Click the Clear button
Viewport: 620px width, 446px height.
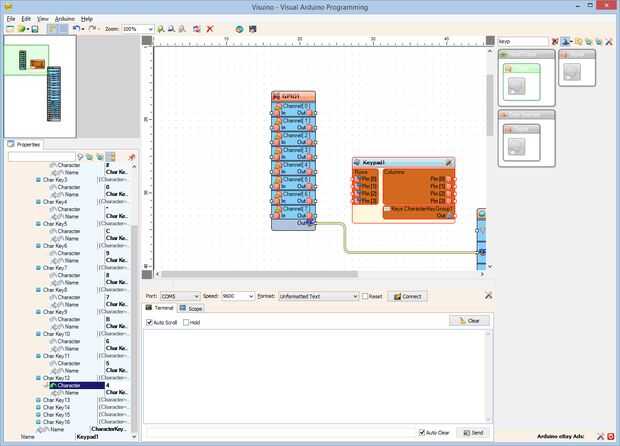(x=469, y=321)
